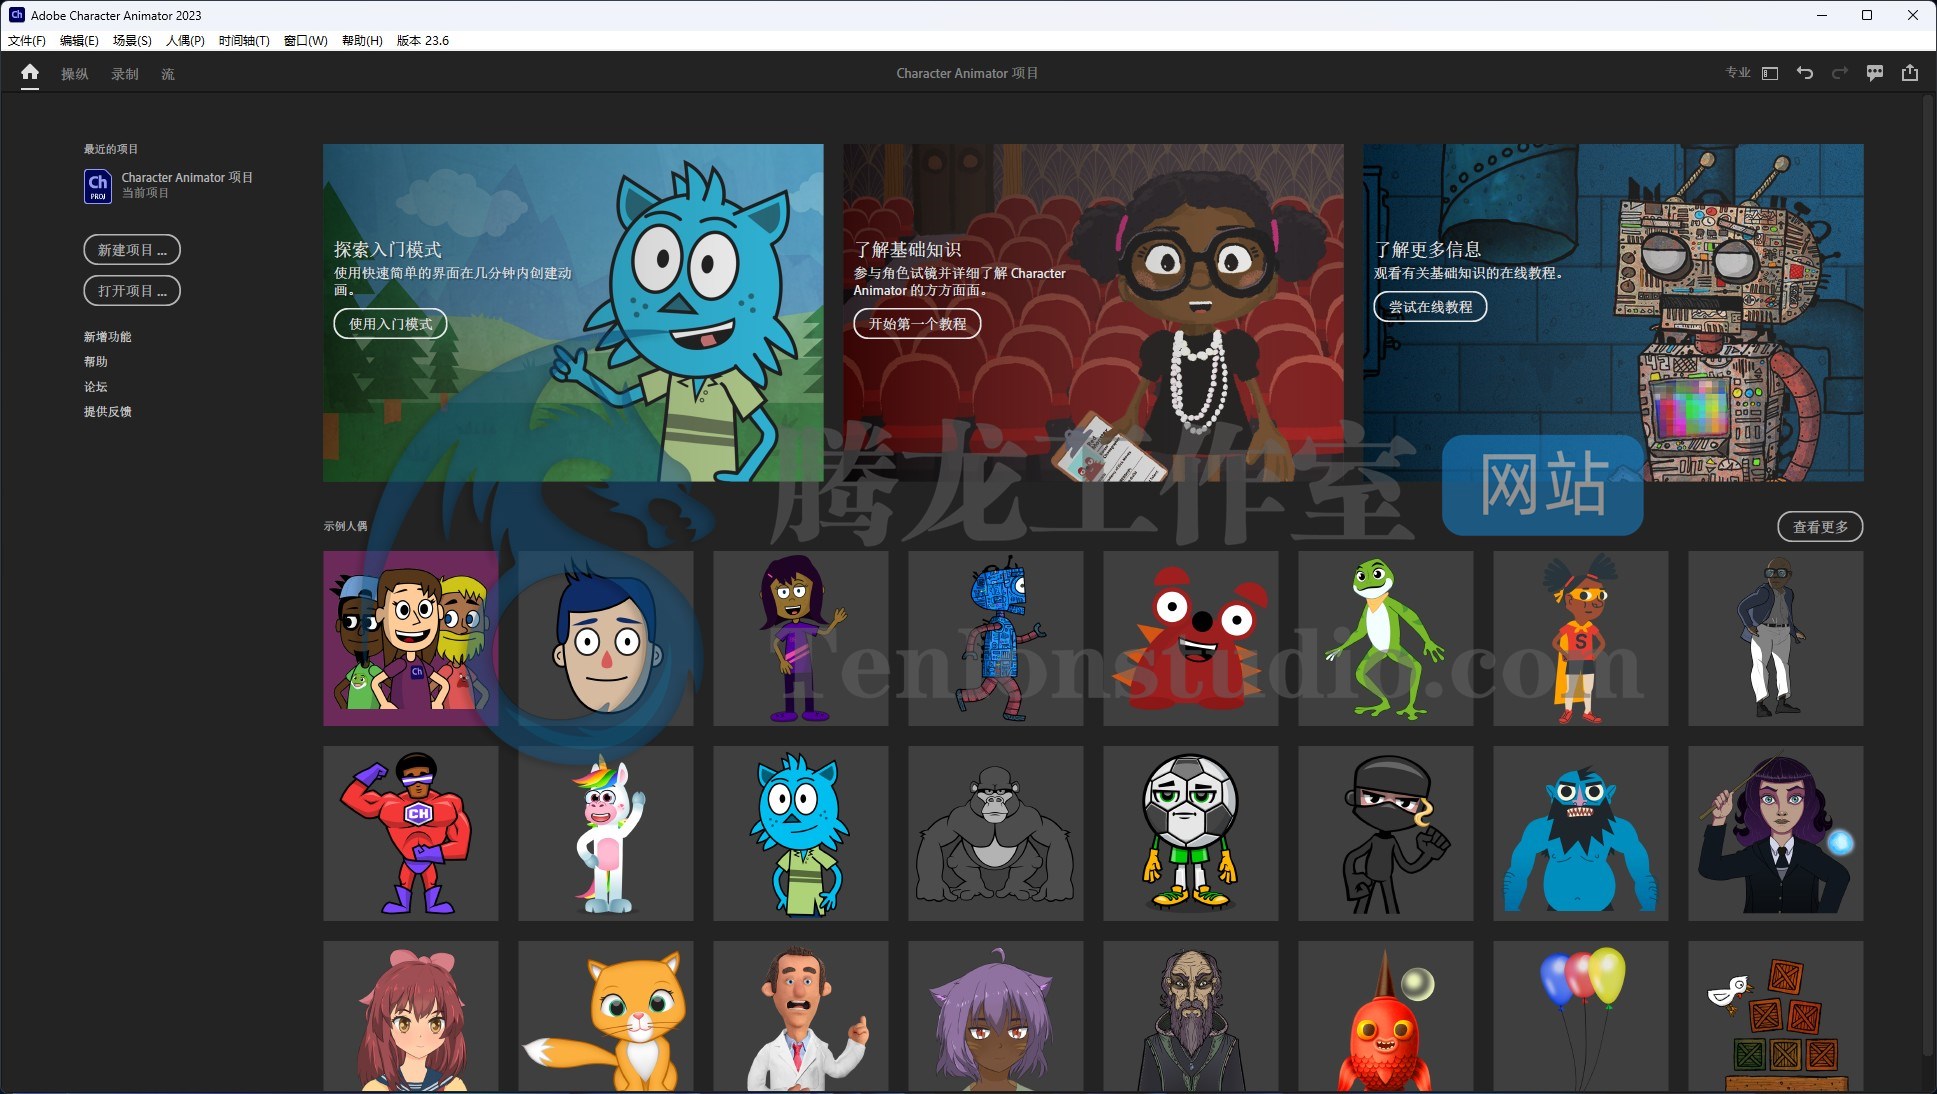Open the 帮助(H) menu

click(362, 41)
